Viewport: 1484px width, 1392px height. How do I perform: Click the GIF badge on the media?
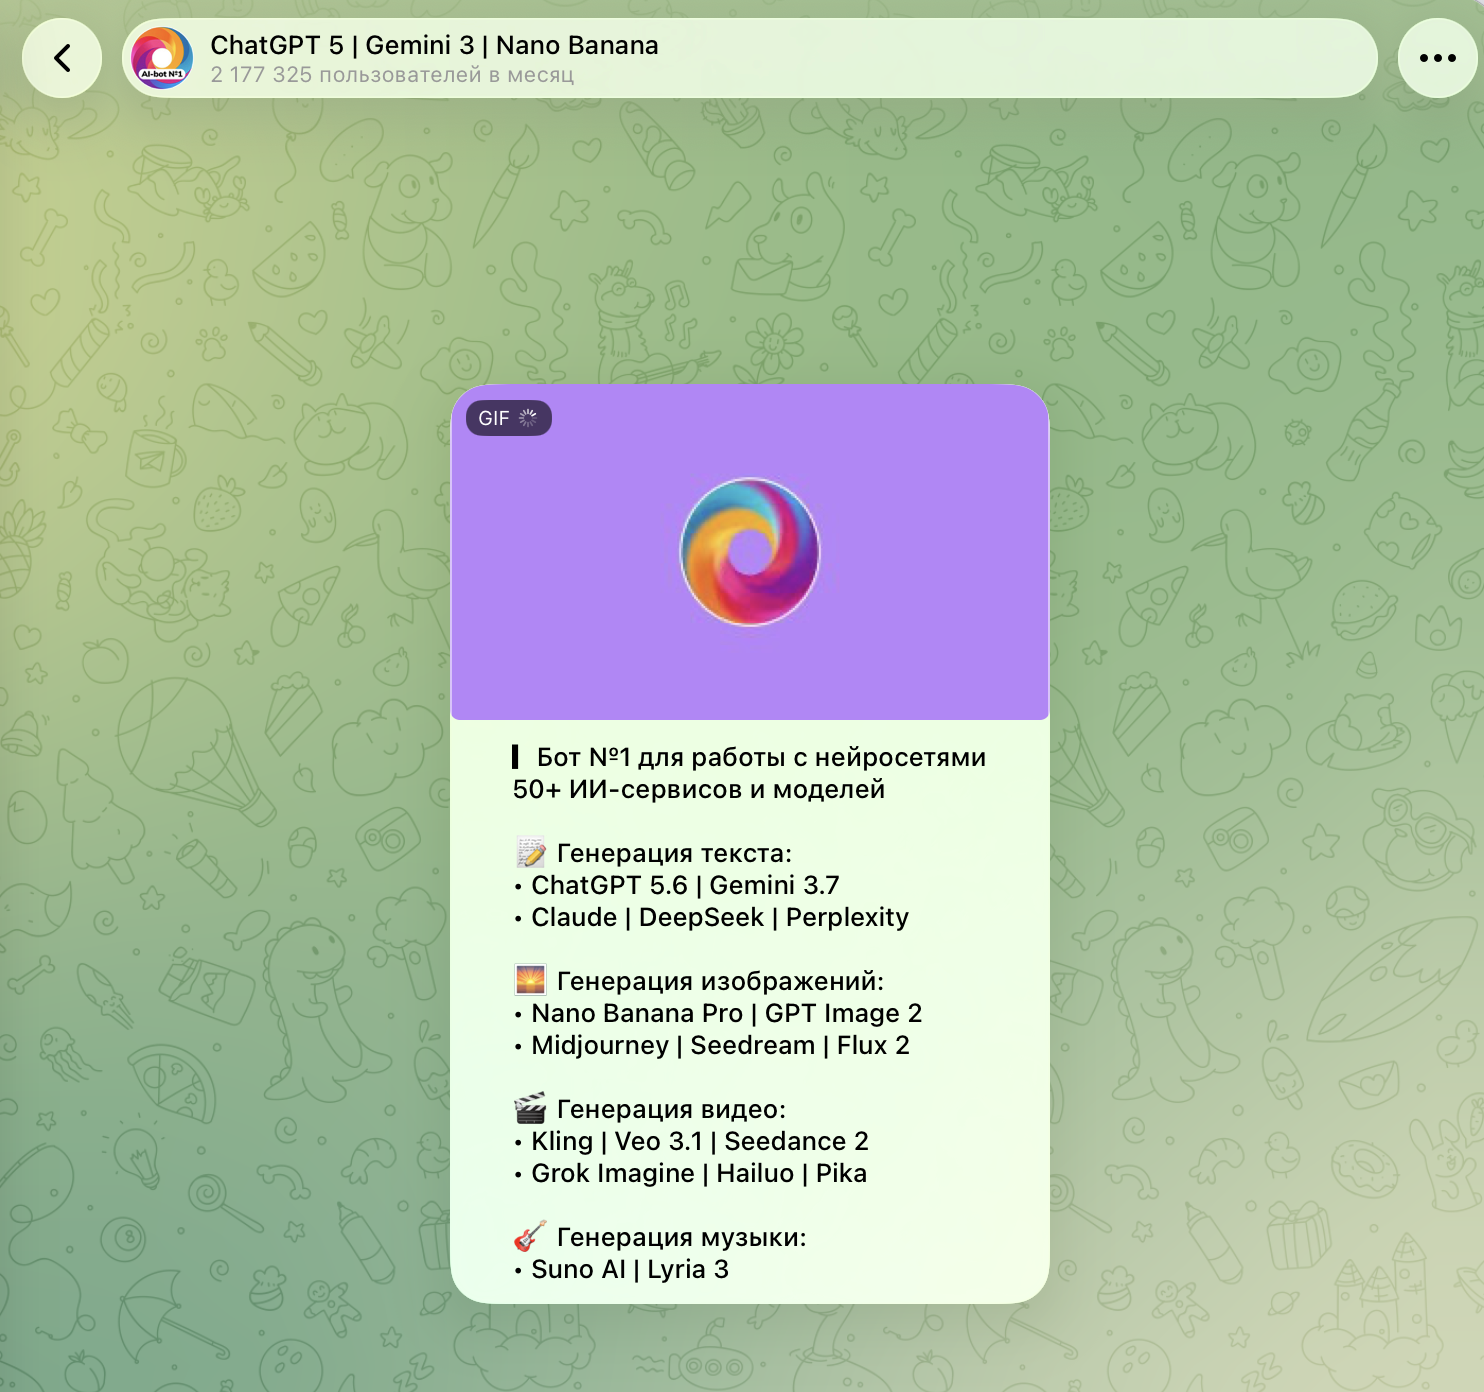508,418
